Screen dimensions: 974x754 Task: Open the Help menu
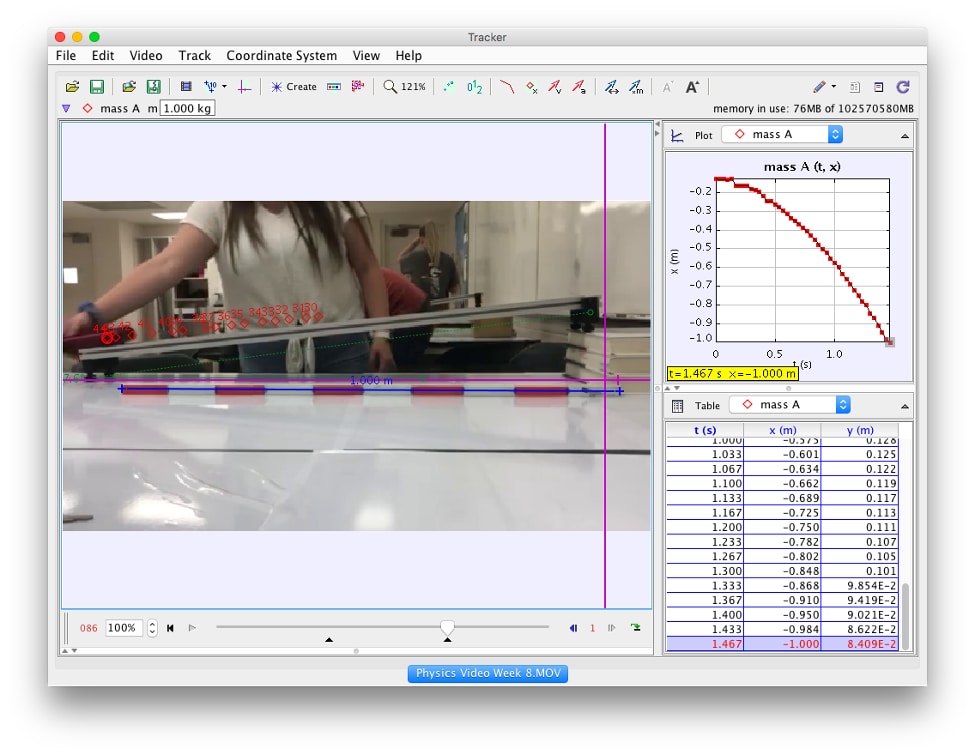pyautogui.click(x=409, y=55)
